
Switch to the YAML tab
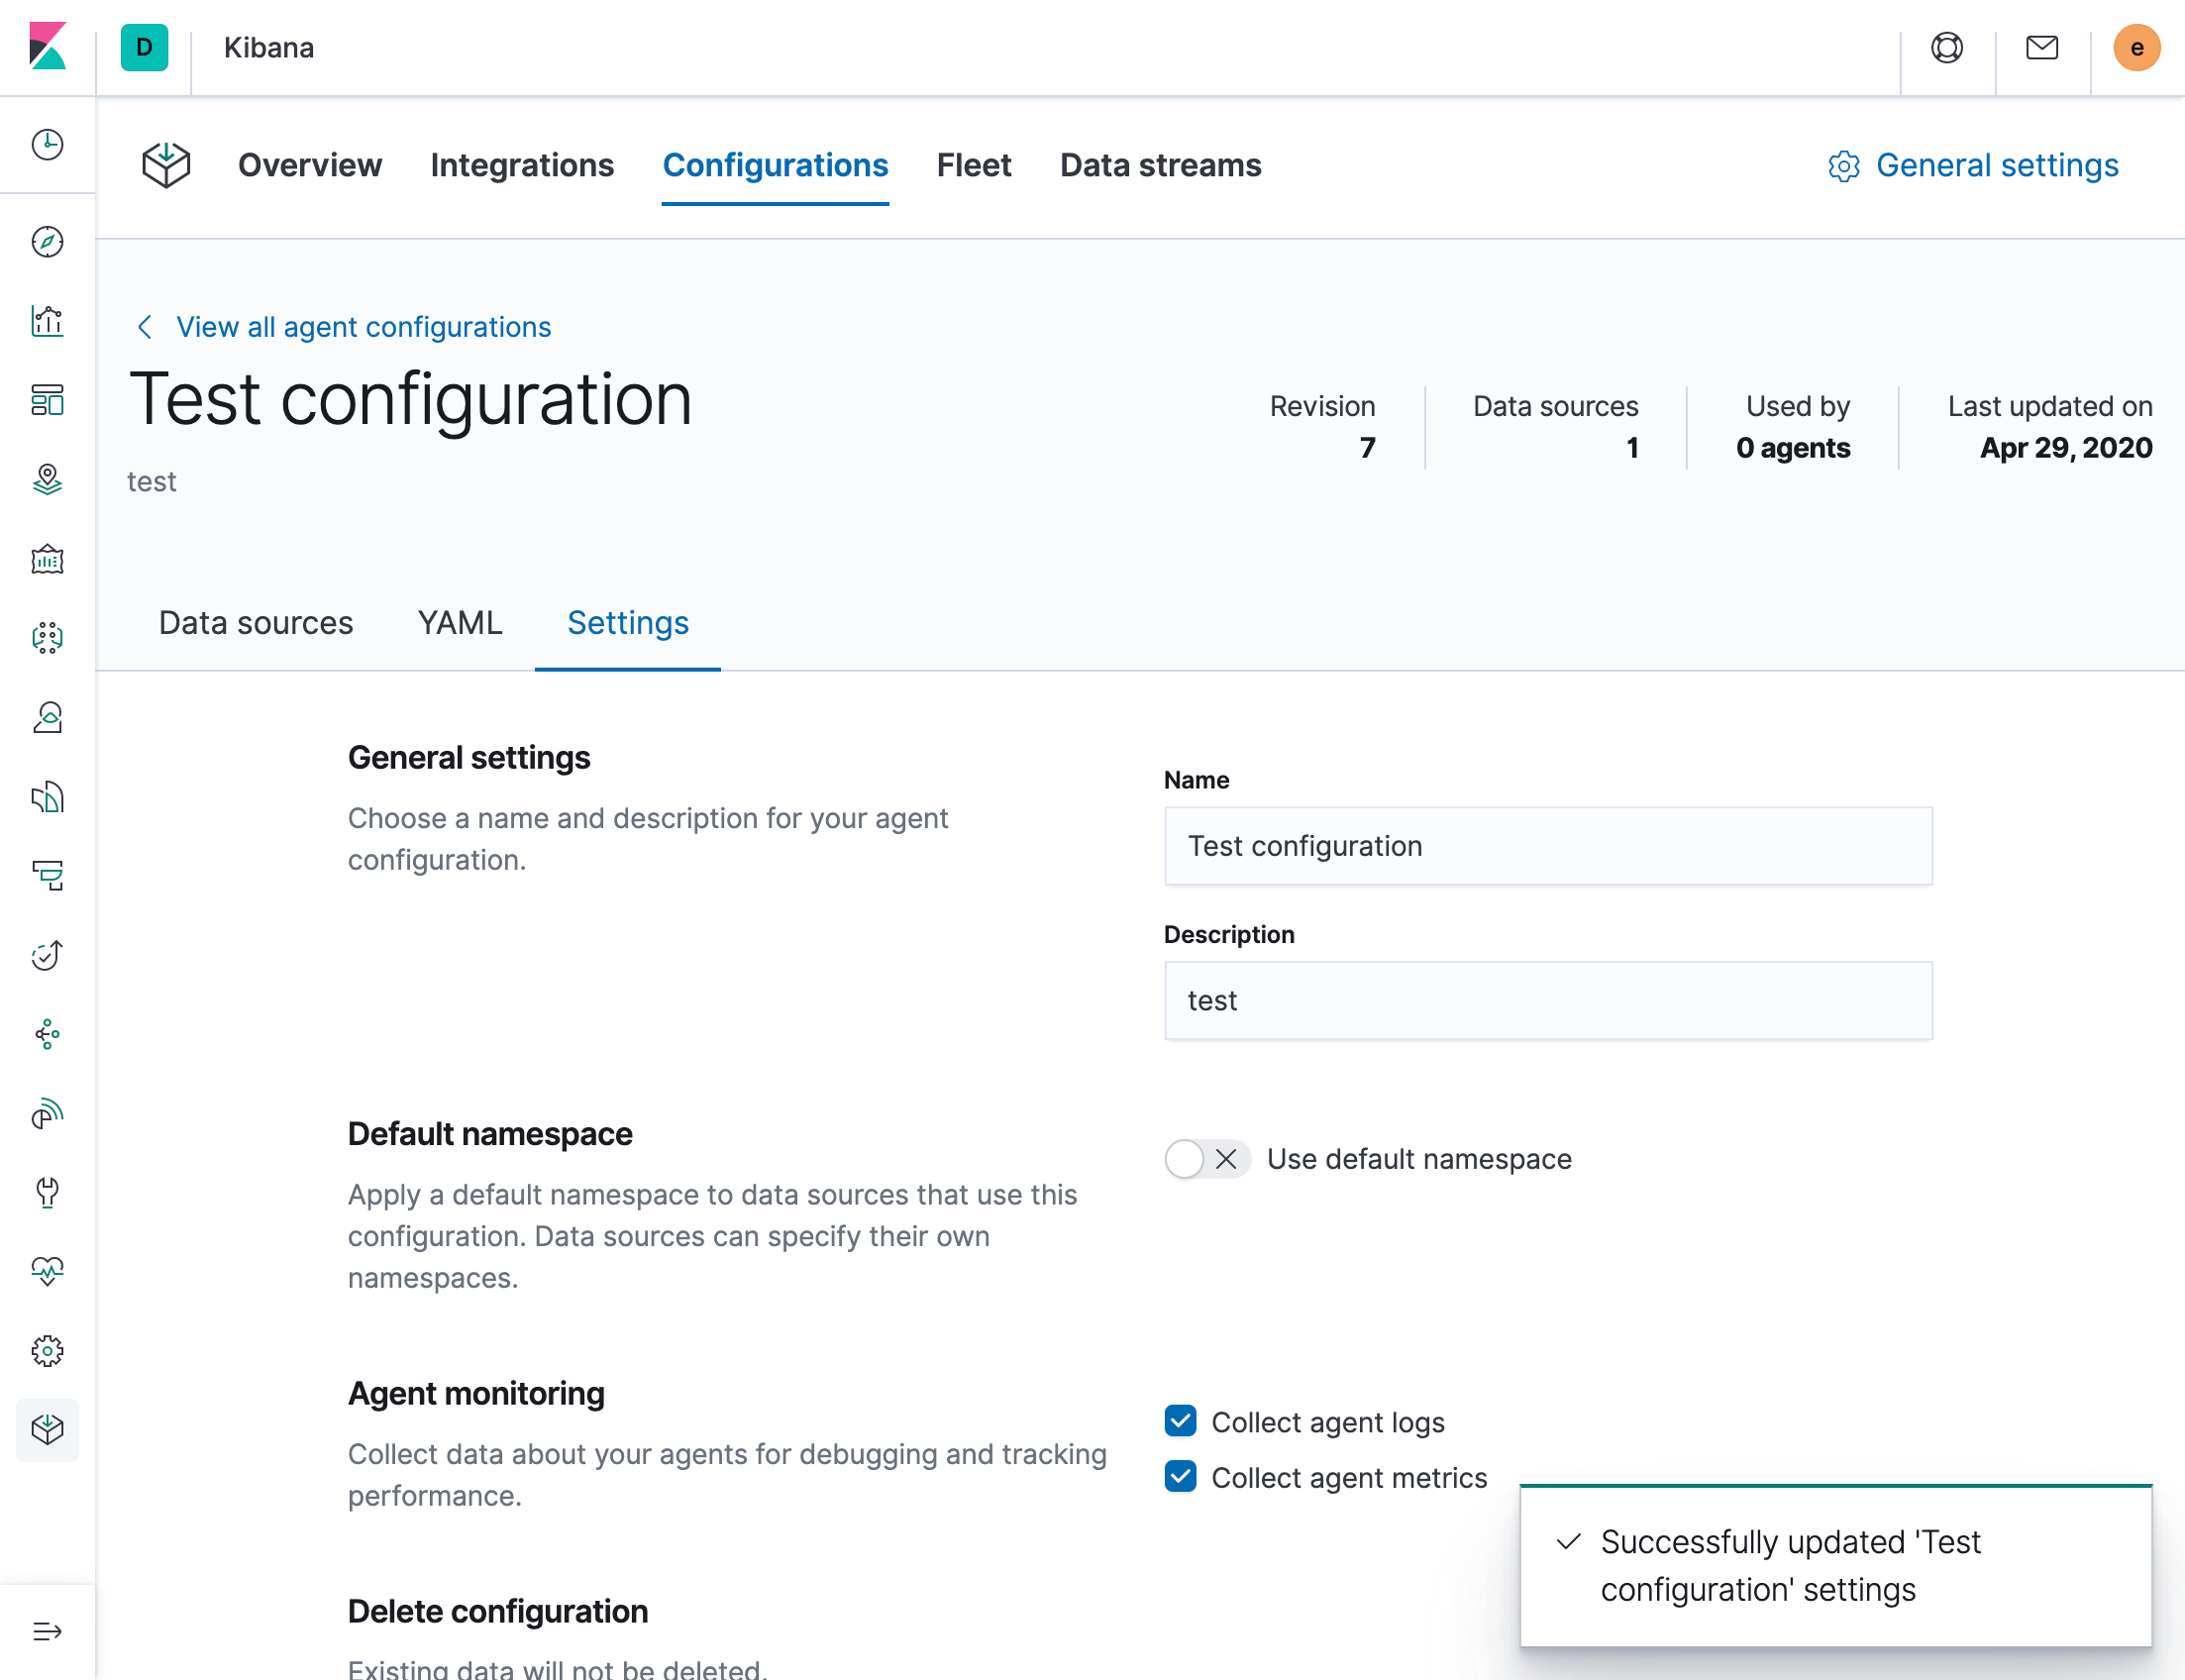pos(460,623)
